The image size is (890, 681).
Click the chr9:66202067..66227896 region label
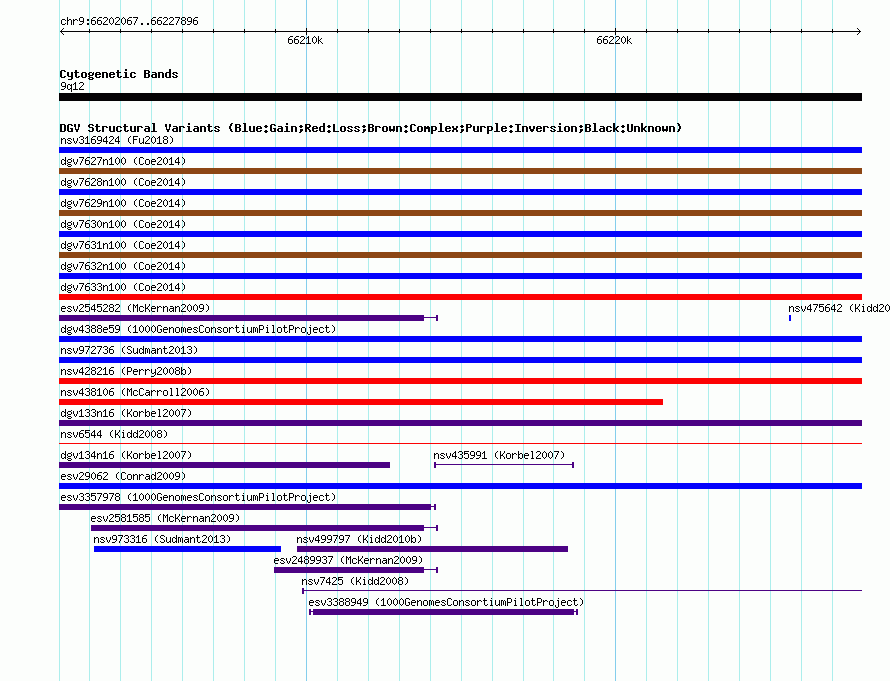click(x=129, y=21)
